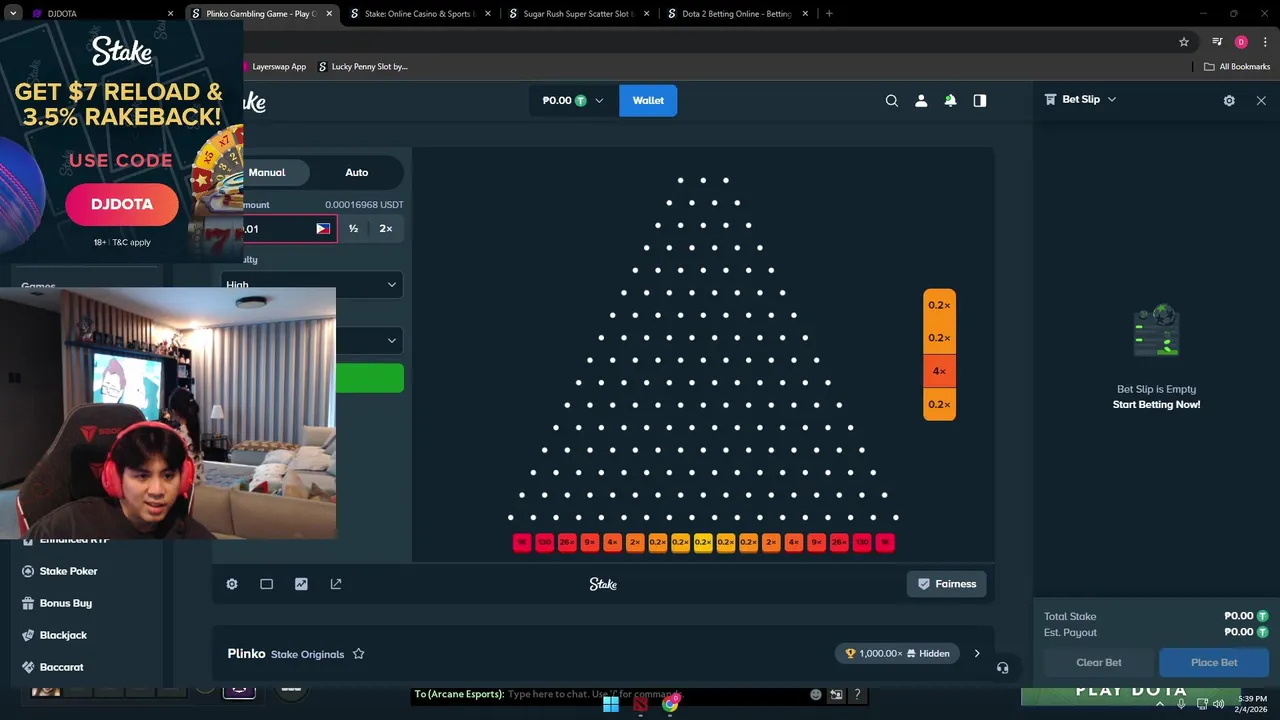This screenshot has width=1280, height=720.
Task: Click the Wallet button
Action: coord(648,100)
